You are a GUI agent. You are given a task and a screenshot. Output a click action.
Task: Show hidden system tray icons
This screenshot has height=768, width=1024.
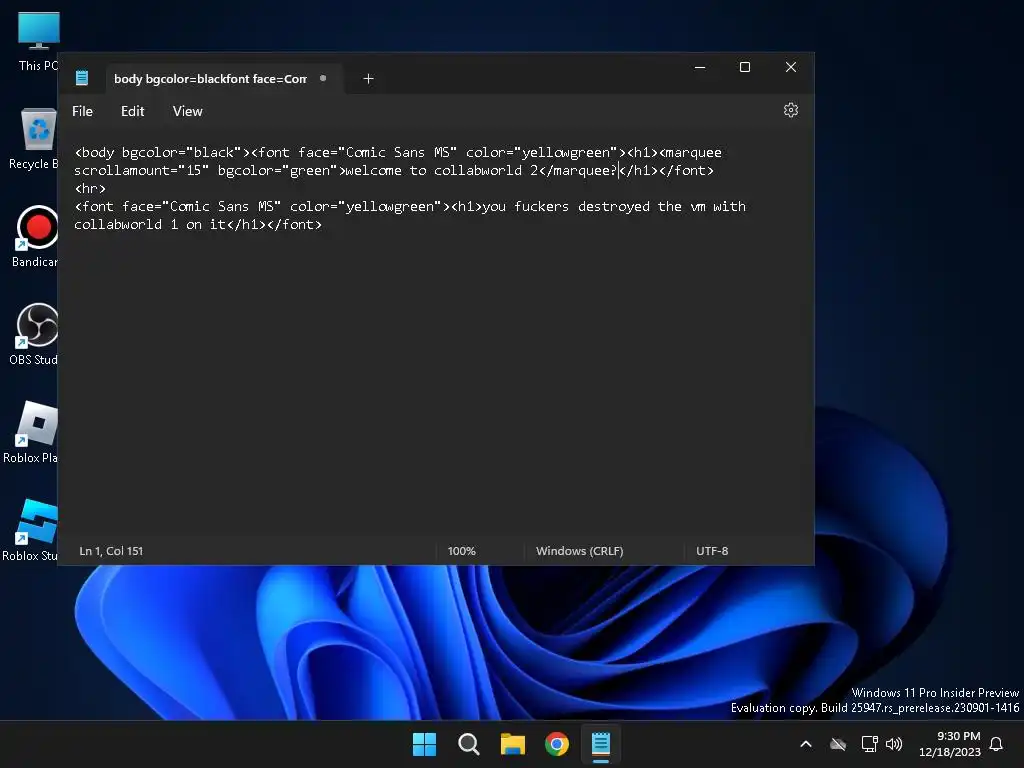pyautogui.click(x=806, y=744)
